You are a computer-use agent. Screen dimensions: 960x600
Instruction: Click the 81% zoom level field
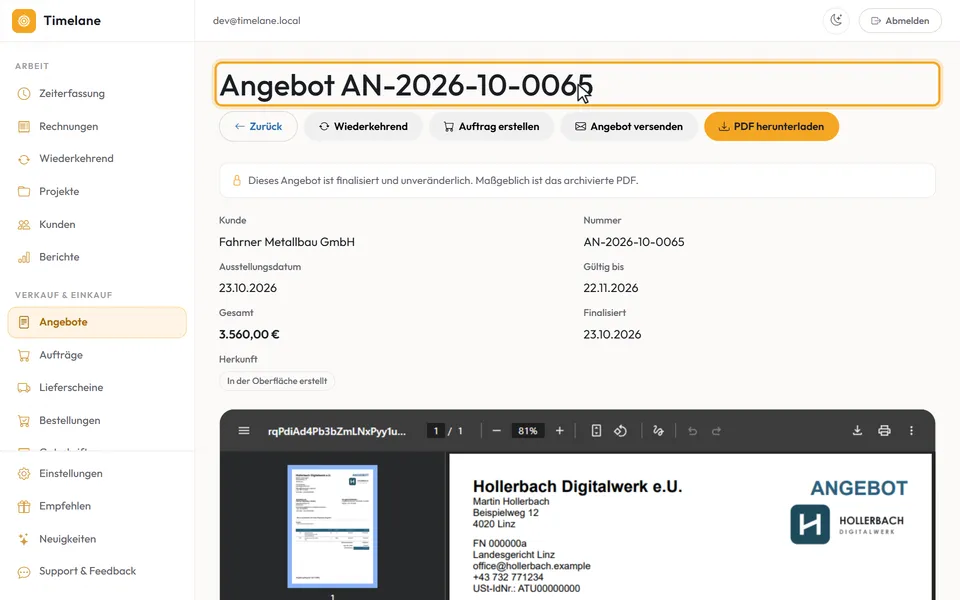[527, 431]
